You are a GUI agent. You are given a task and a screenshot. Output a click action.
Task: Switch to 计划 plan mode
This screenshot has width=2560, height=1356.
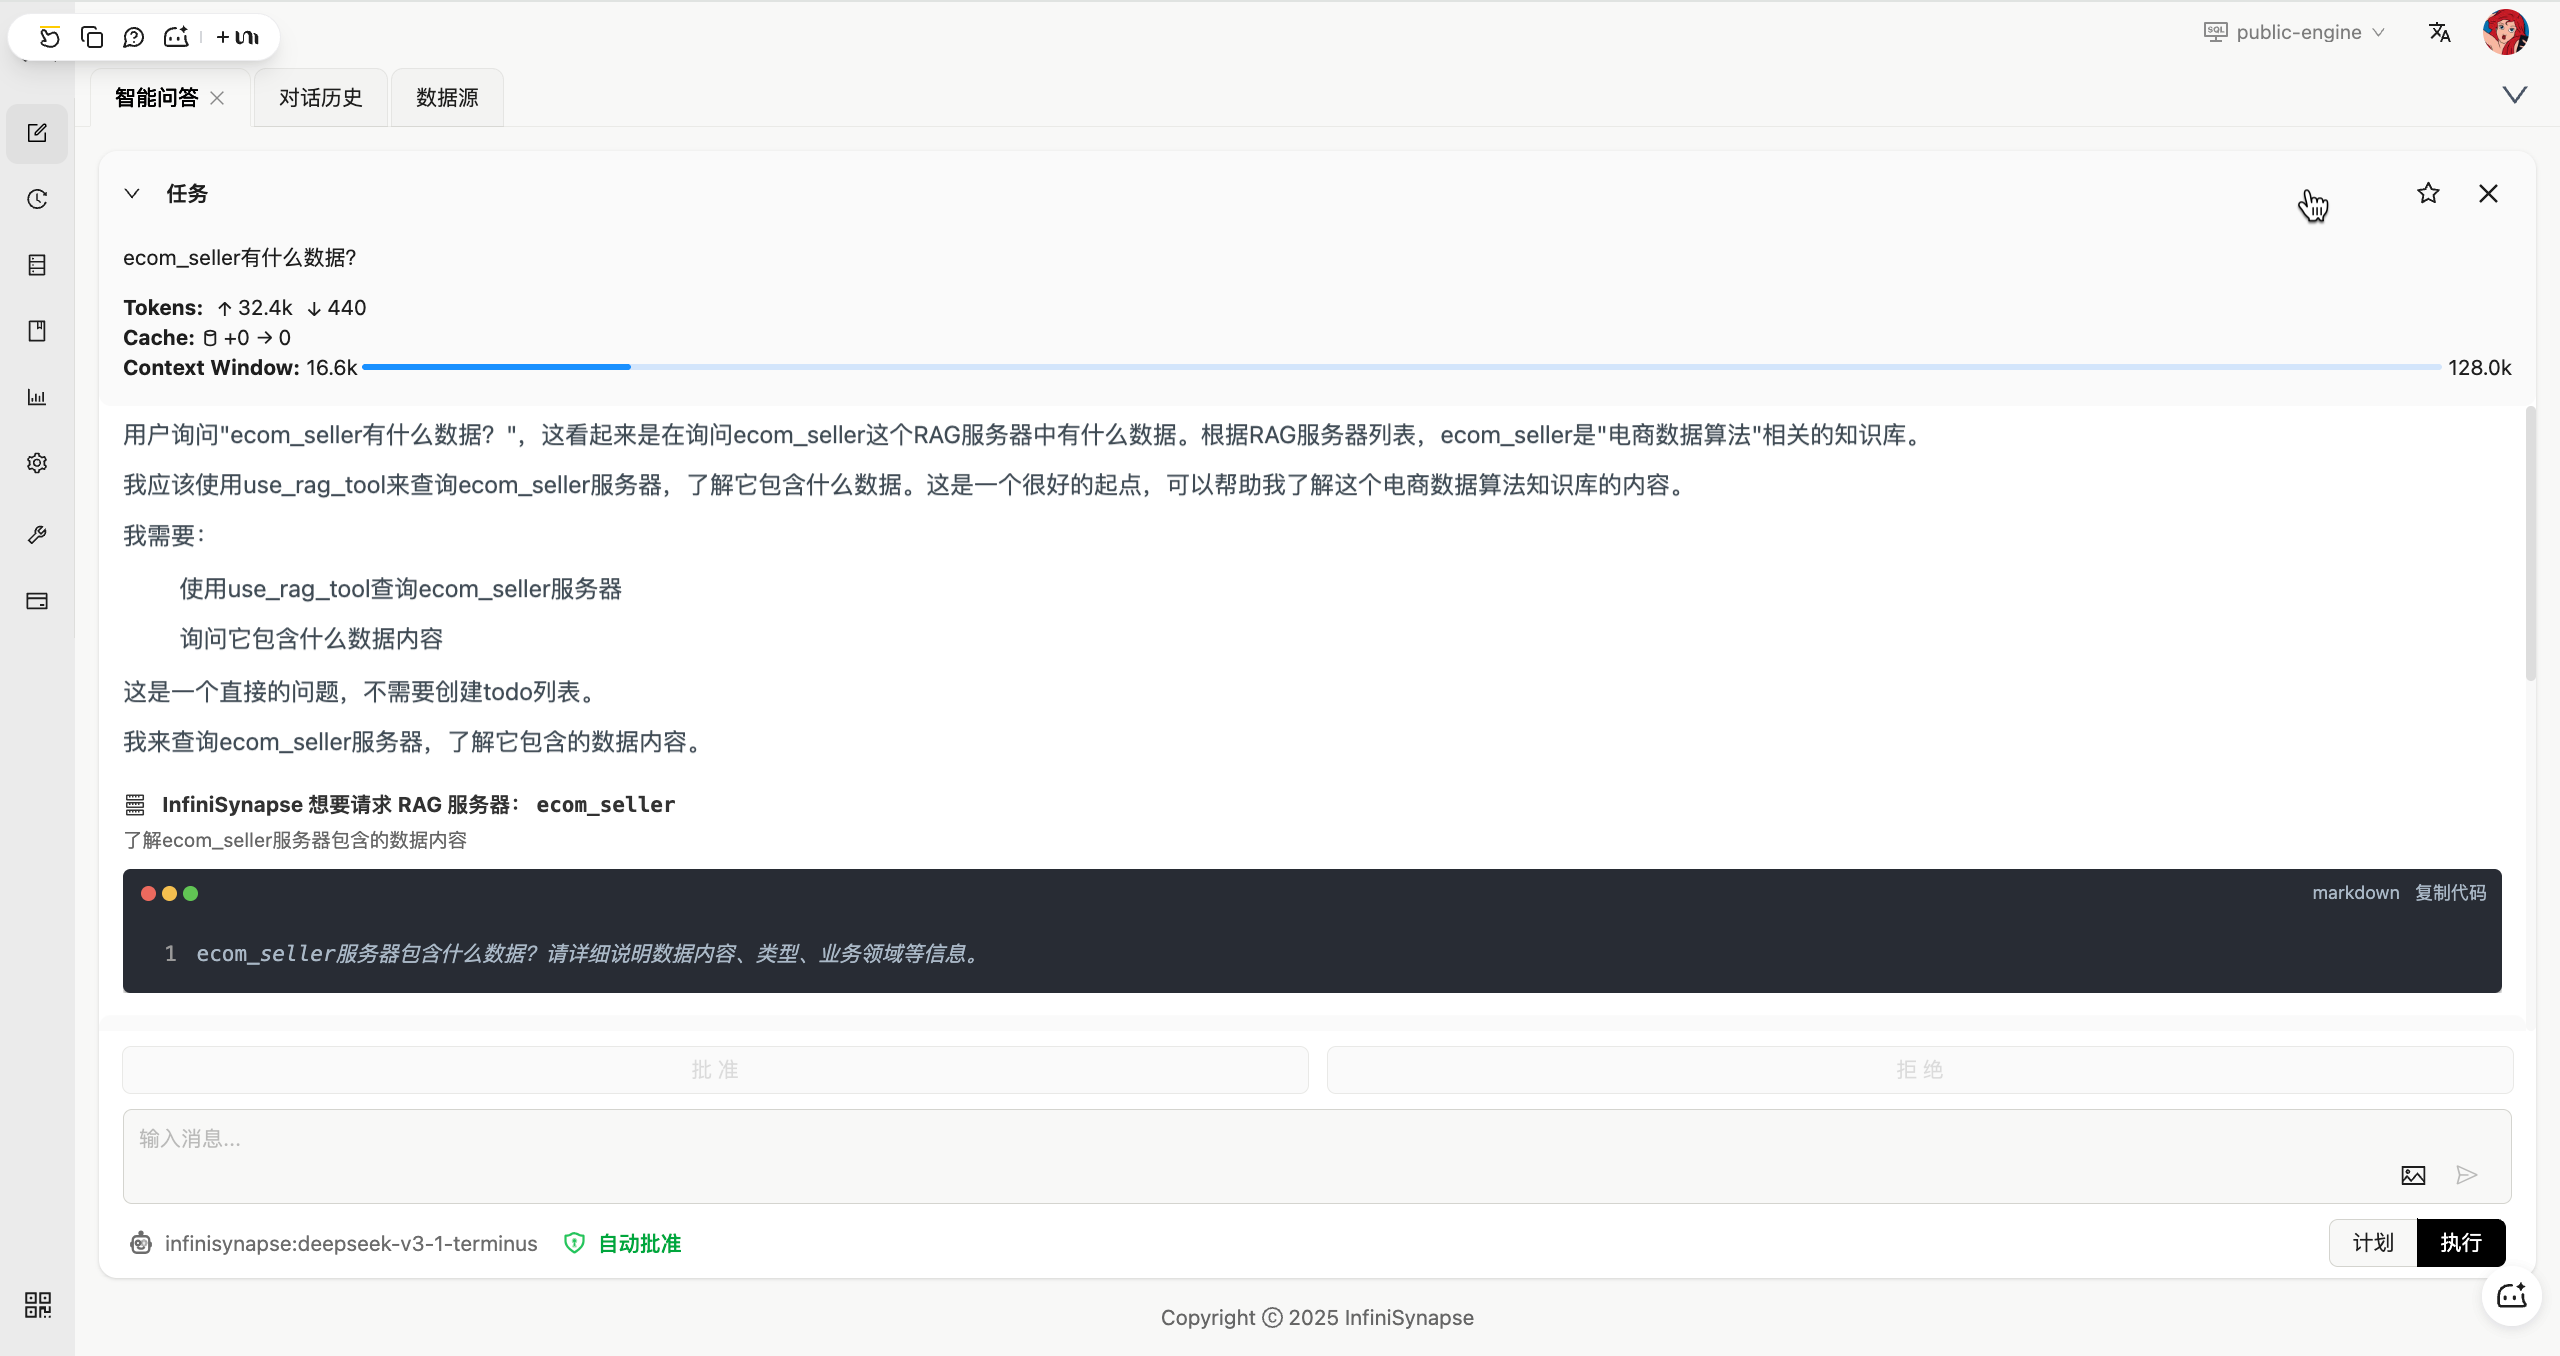[2373, 1242]
